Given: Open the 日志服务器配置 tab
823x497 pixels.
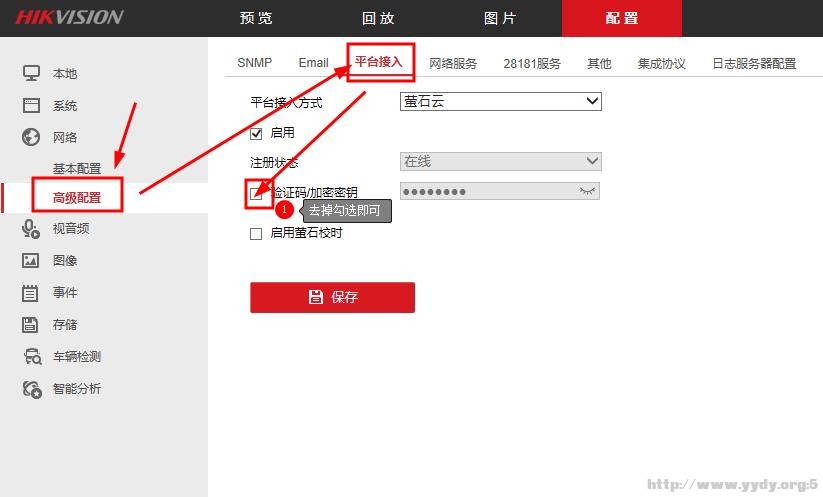Looking at the screenshot, I should click(754, 64).
